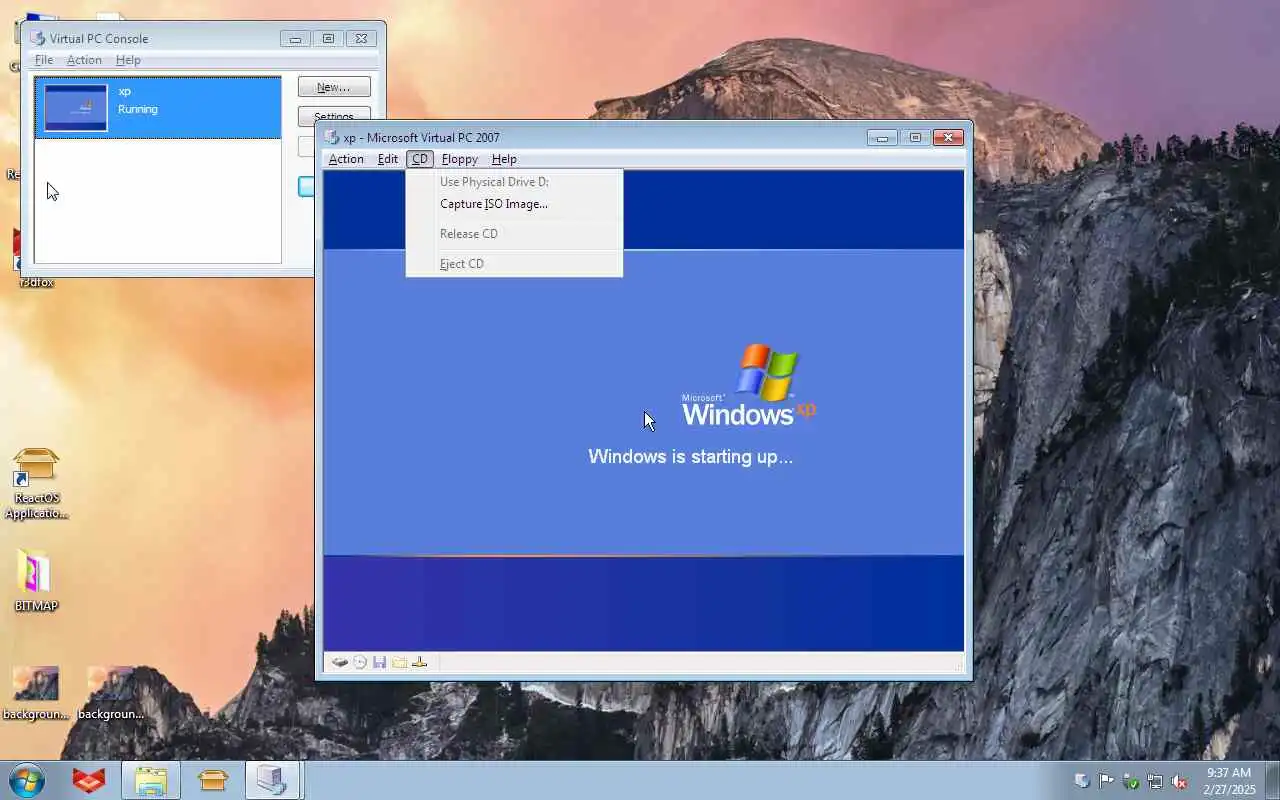Click the CD drive status icon in xp window

(x=360, y=662)
